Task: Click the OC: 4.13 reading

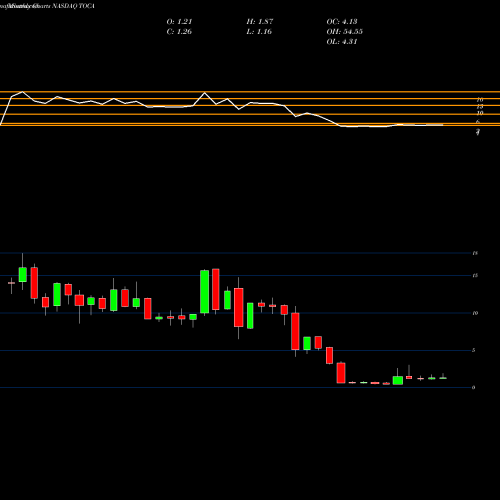Action: point(342,22)
